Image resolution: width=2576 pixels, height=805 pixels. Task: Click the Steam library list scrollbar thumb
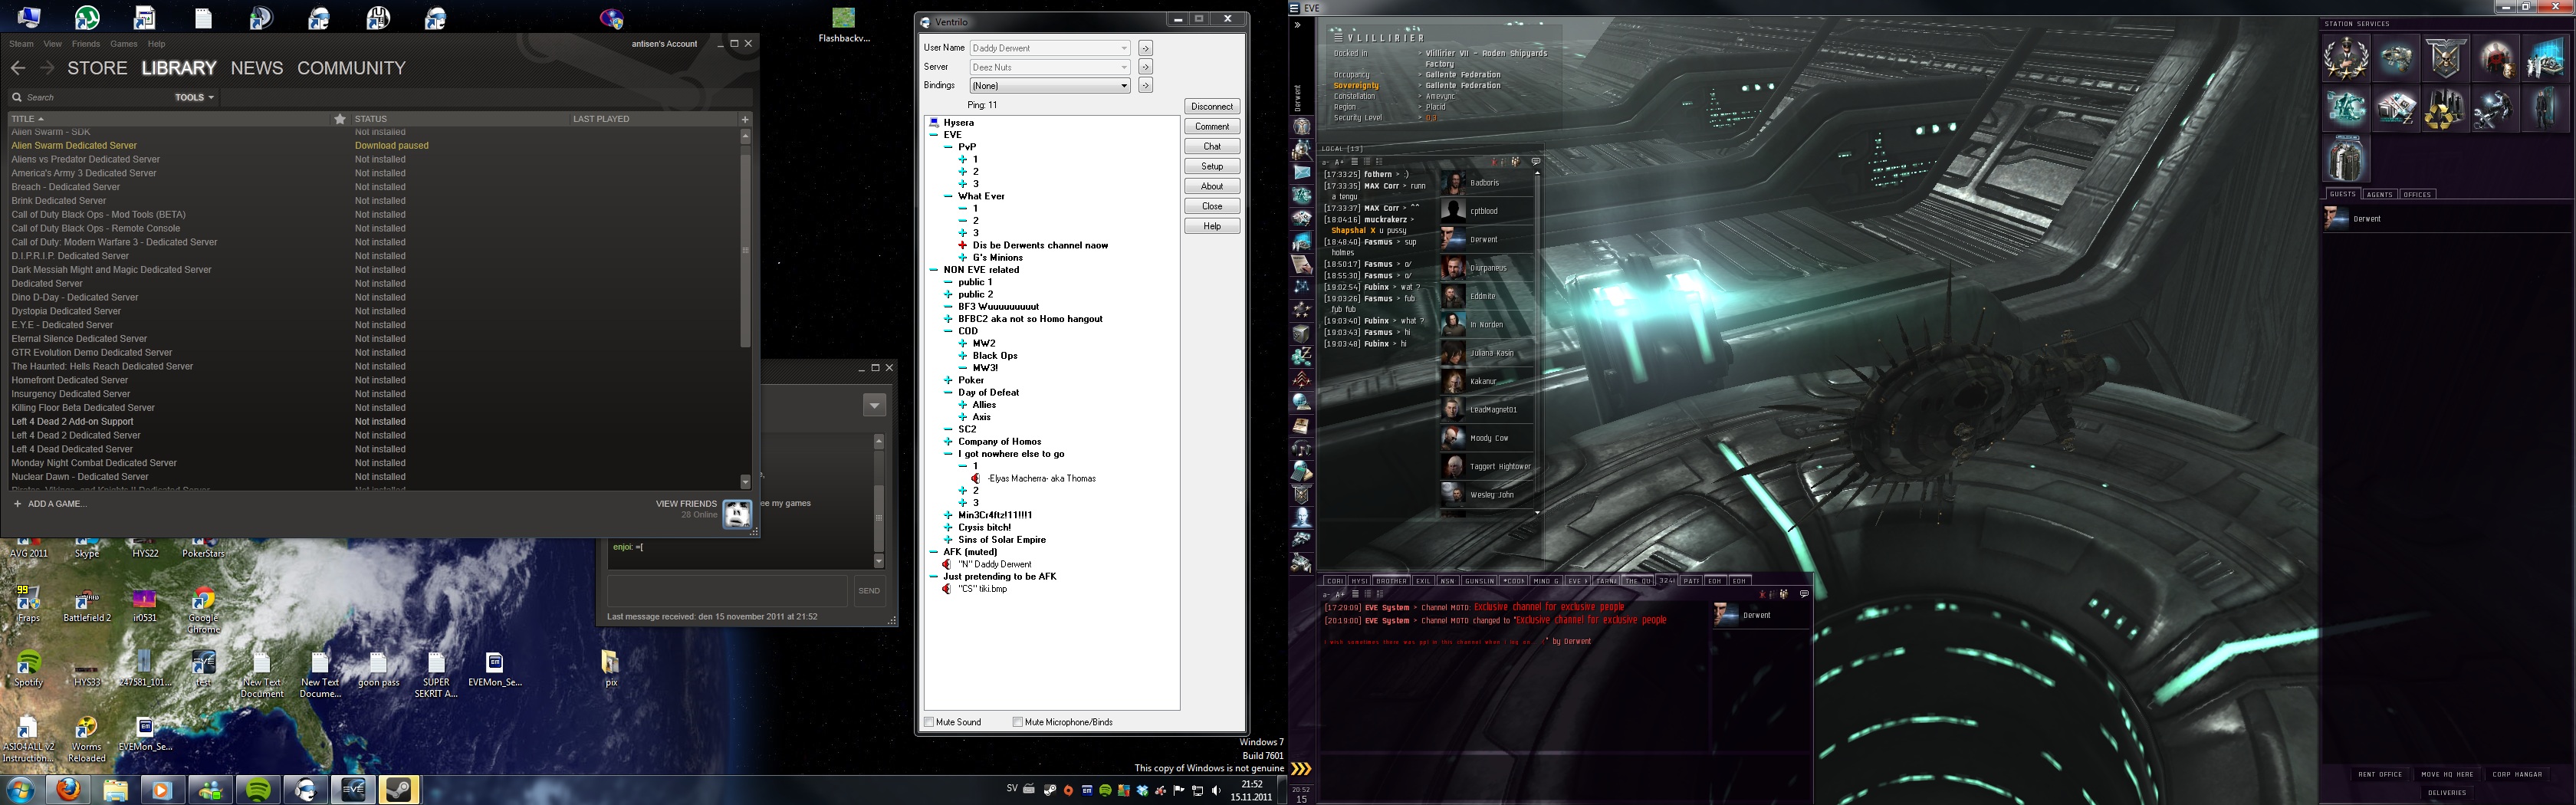coord(745,250)
